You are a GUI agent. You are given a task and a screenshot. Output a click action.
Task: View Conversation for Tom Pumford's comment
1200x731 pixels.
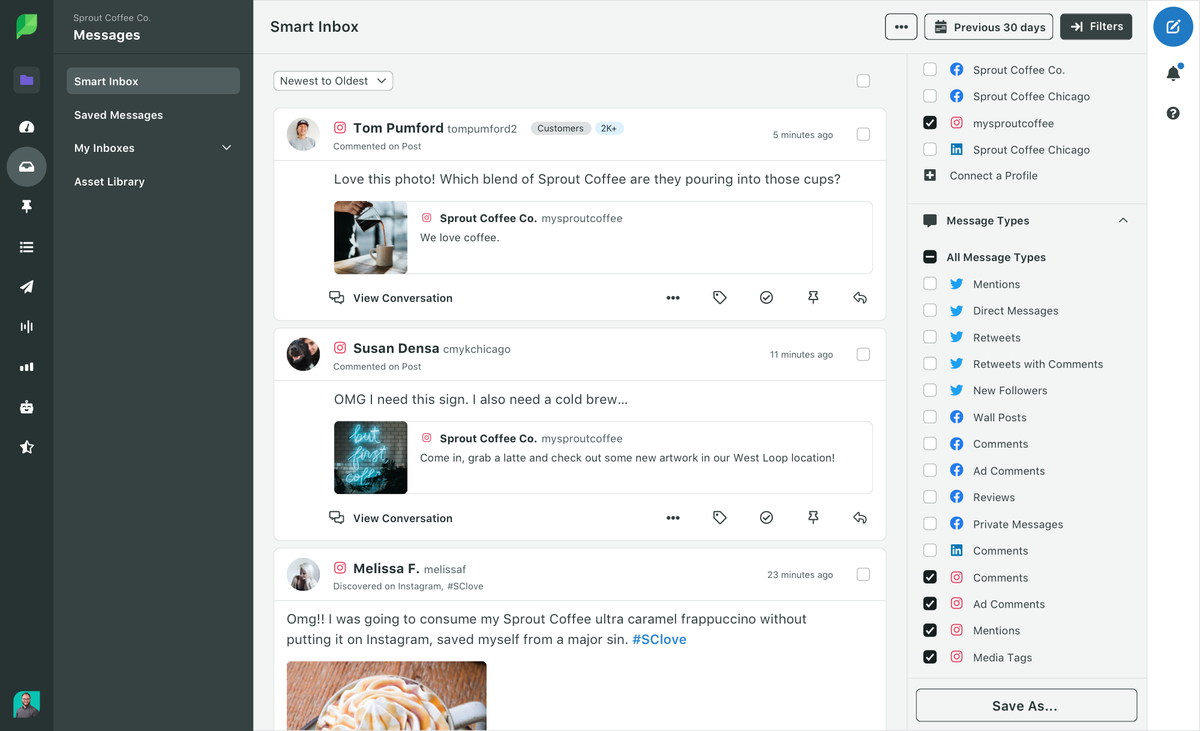coord(391,298)
